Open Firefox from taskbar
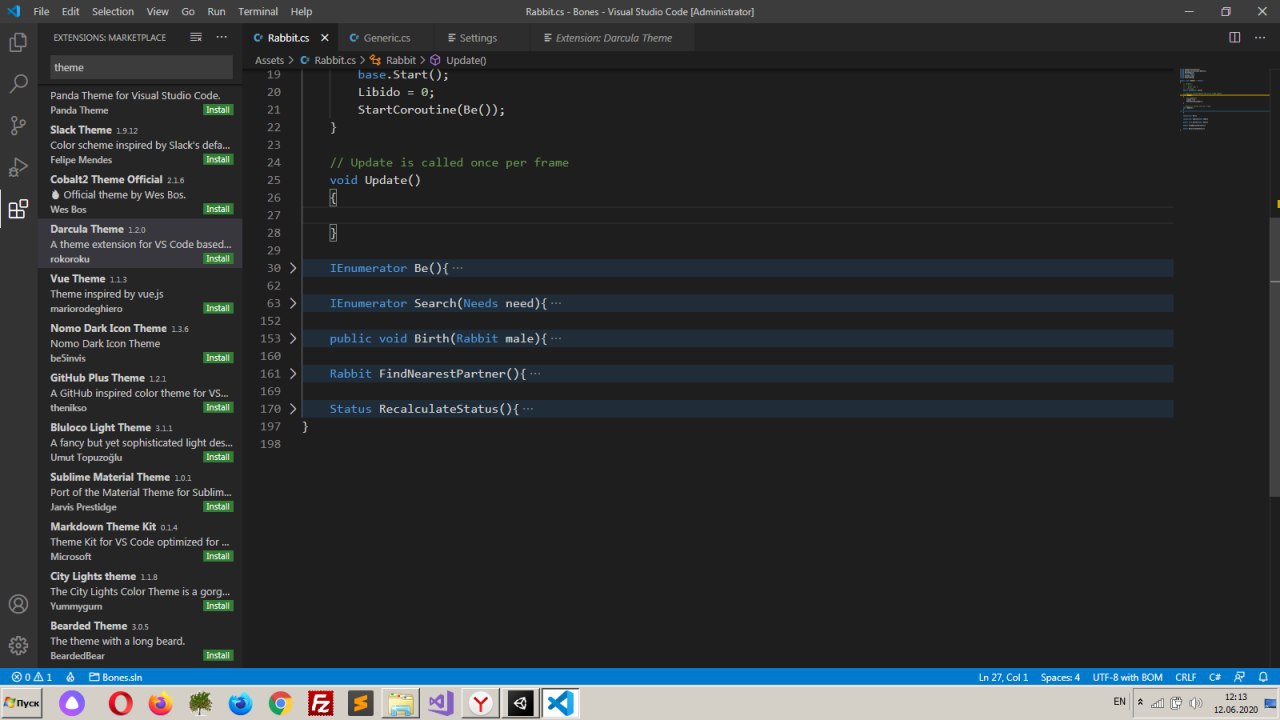The width and height of the screenshot is (1280, 720). (160, 703)
